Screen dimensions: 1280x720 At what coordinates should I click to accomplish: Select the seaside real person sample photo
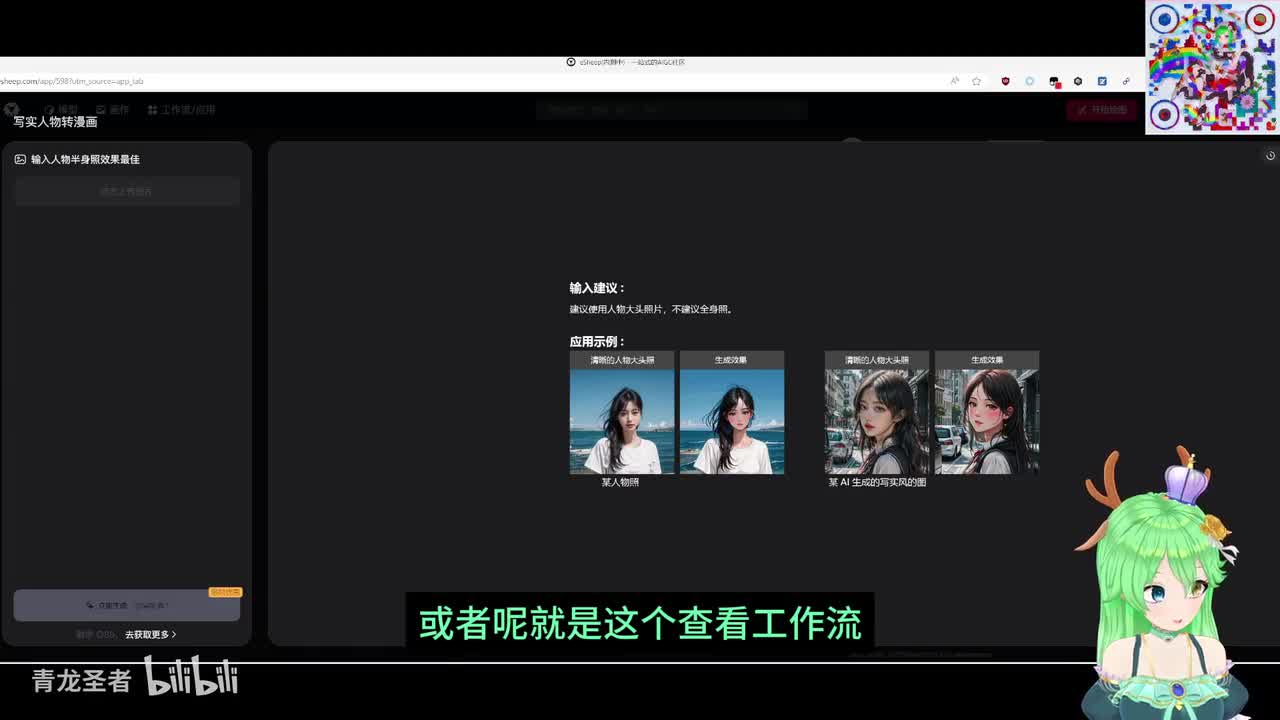622,421
